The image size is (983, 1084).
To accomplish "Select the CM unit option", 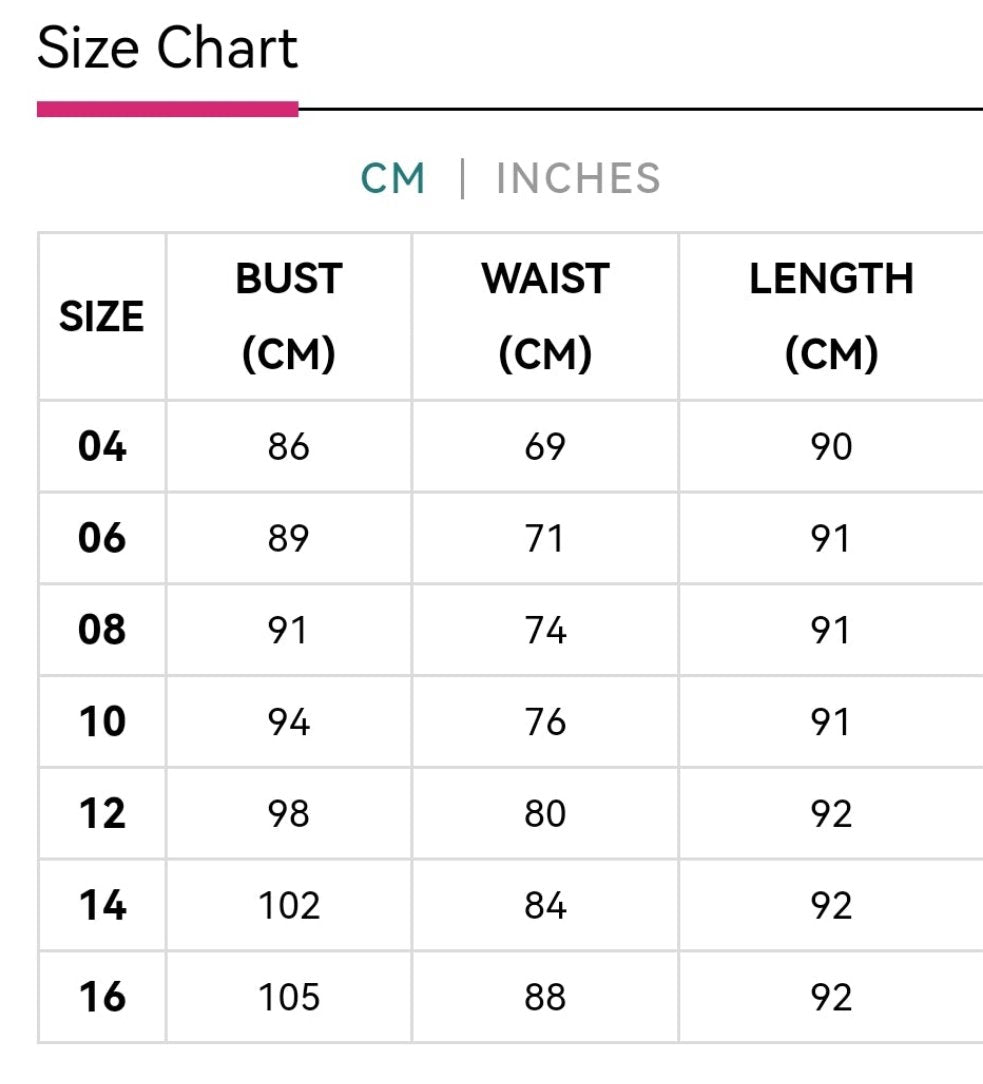I will point(393,178).
